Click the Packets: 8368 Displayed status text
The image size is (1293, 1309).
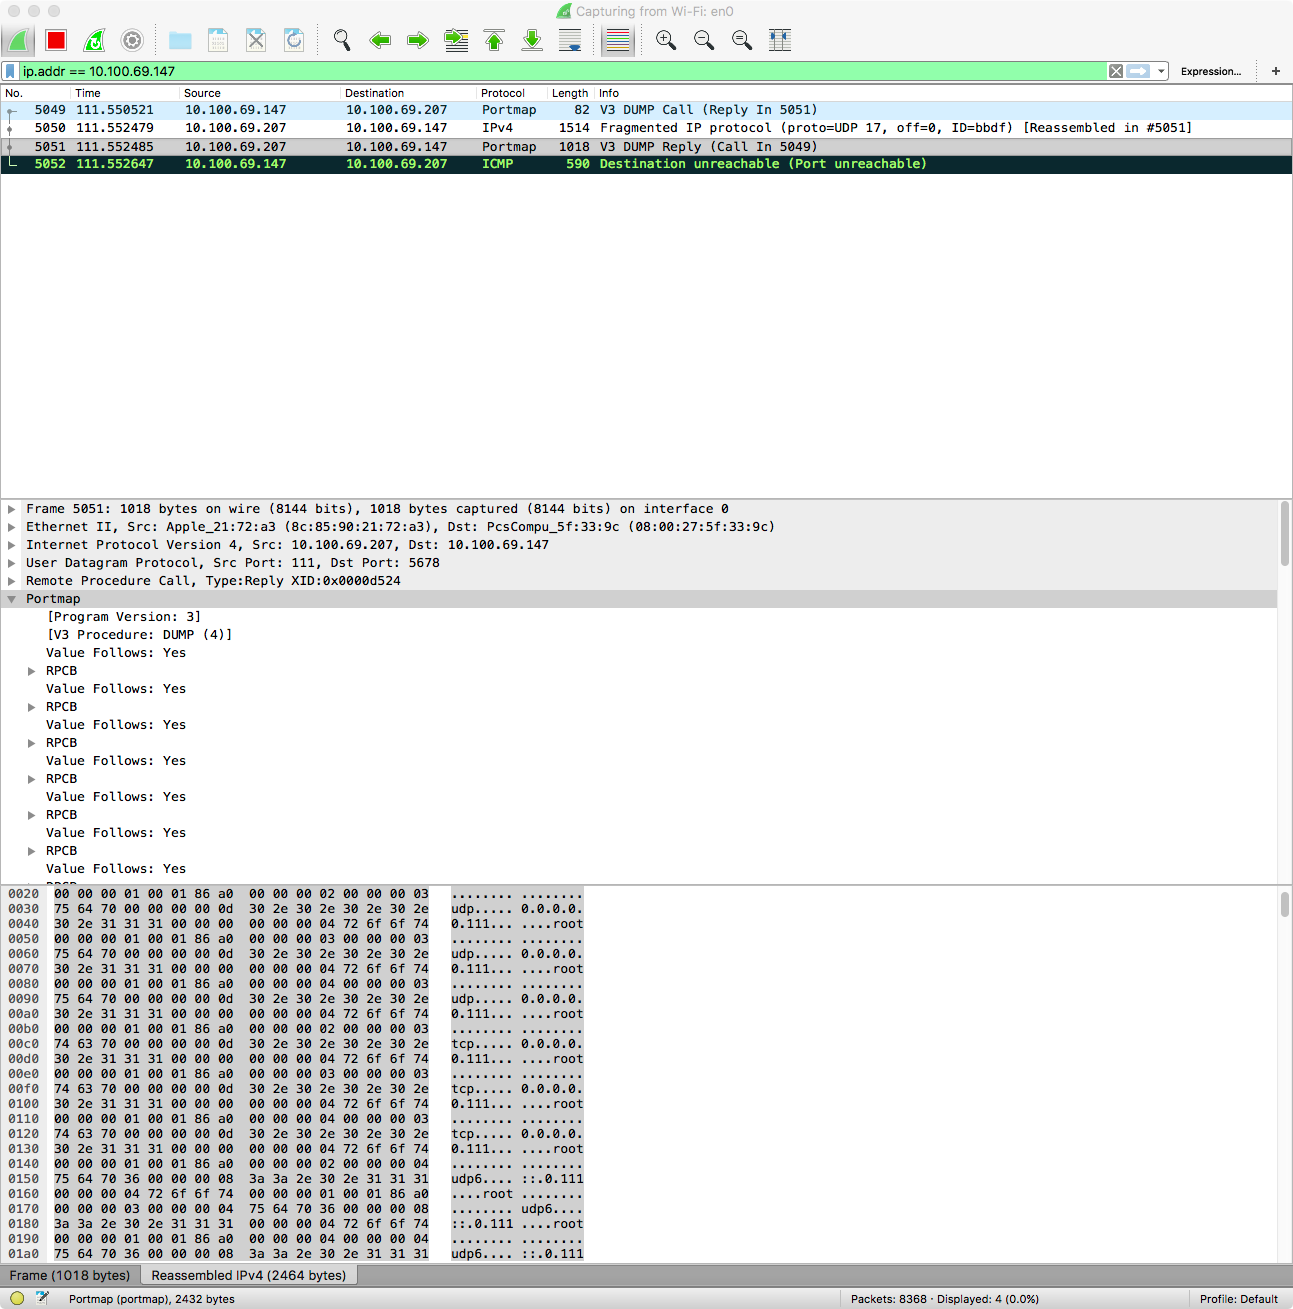click(945, 1299)
